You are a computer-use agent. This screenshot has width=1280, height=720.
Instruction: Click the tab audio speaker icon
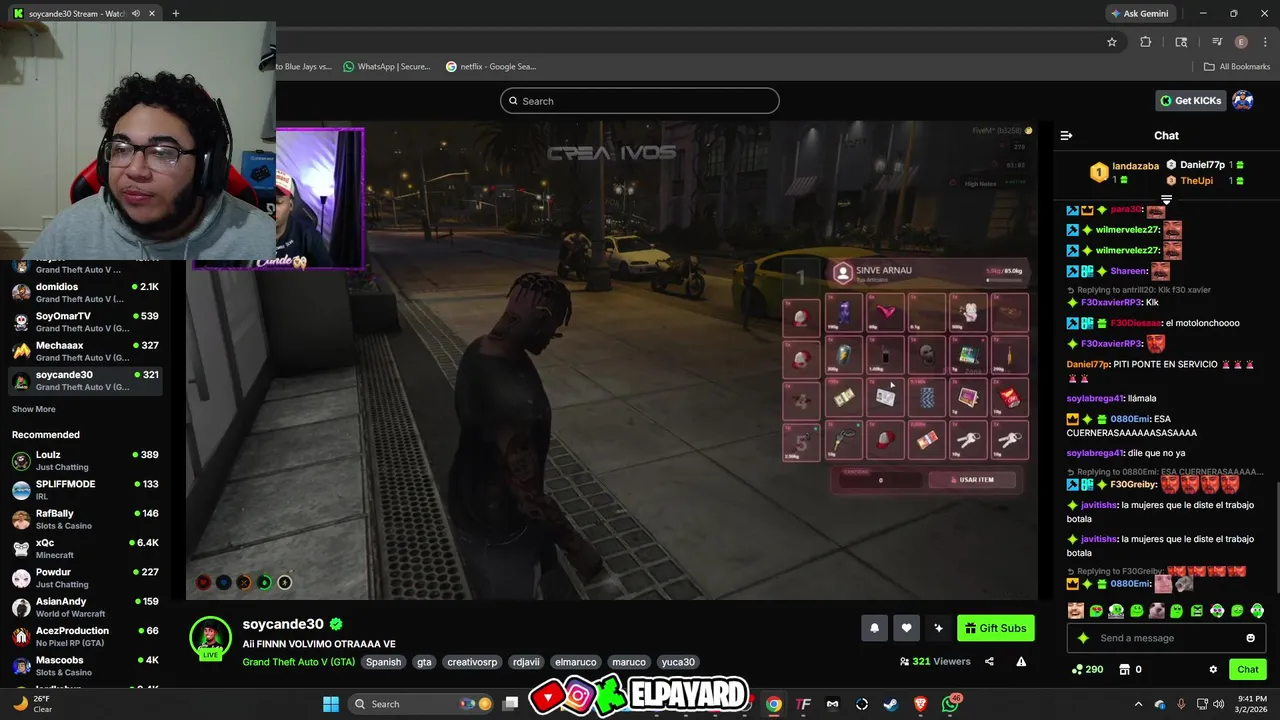pyautogui.click(x=136, y=13)
